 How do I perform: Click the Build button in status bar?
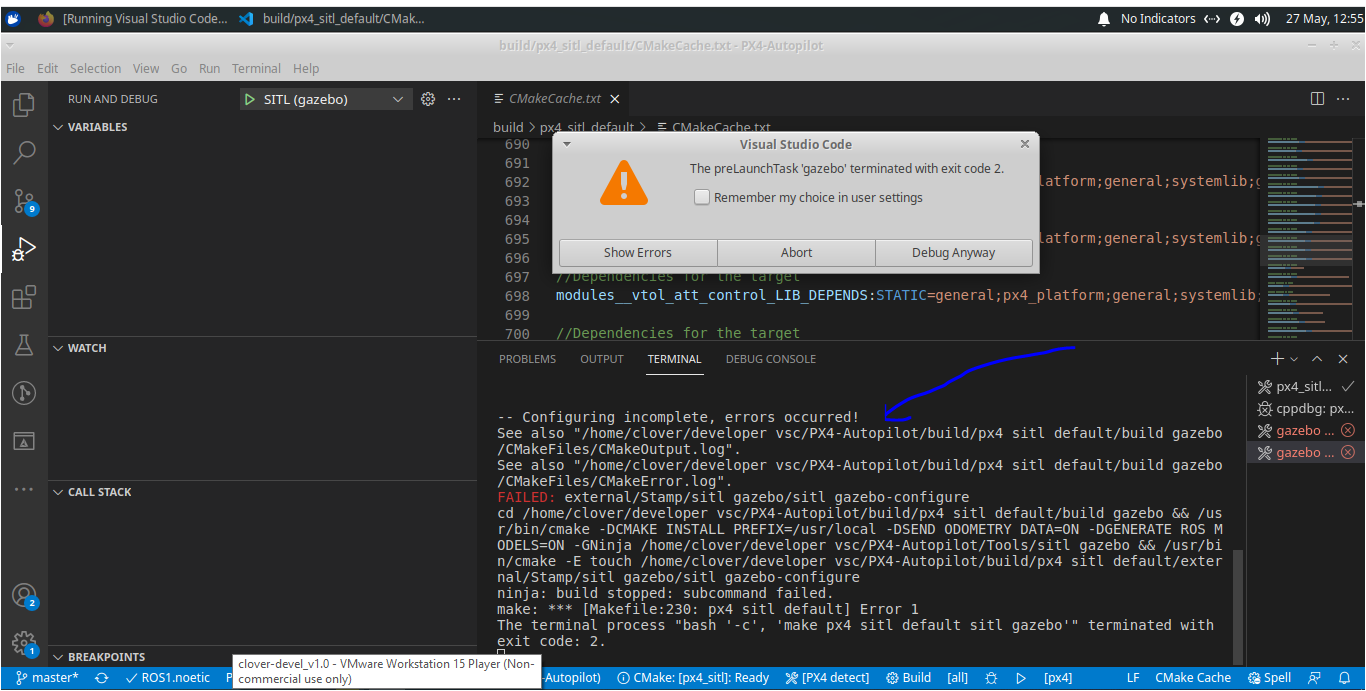[x=908, y=677]
